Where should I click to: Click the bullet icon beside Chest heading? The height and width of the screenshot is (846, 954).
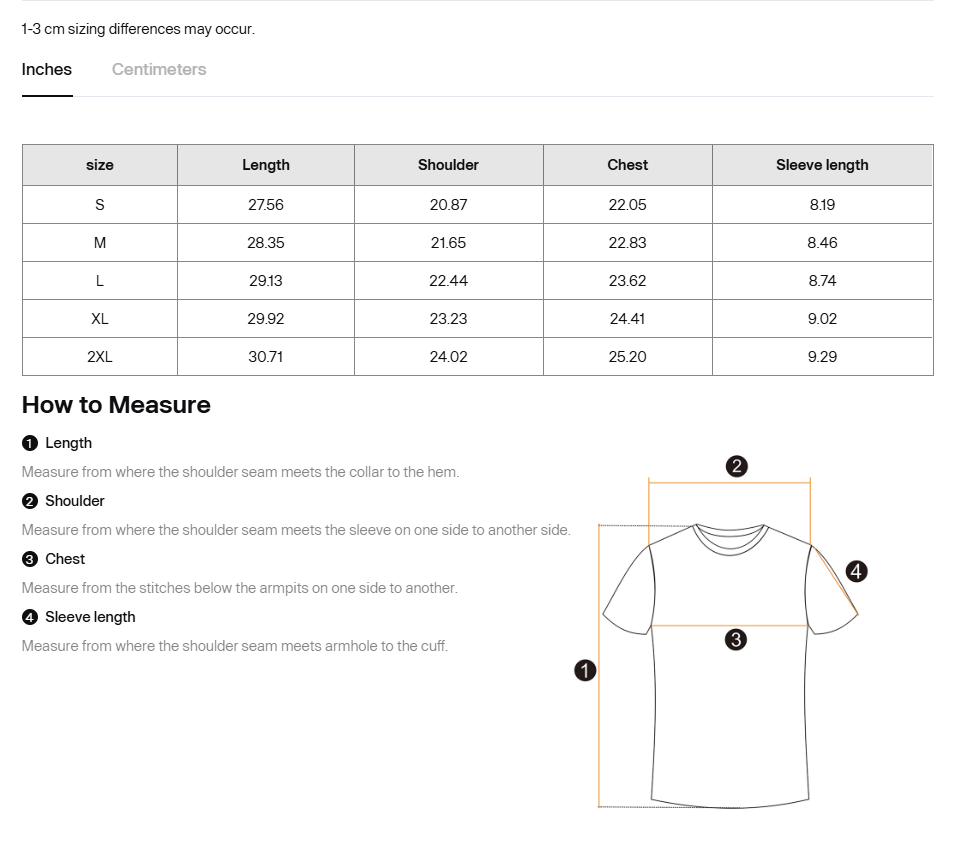(30, 559)
